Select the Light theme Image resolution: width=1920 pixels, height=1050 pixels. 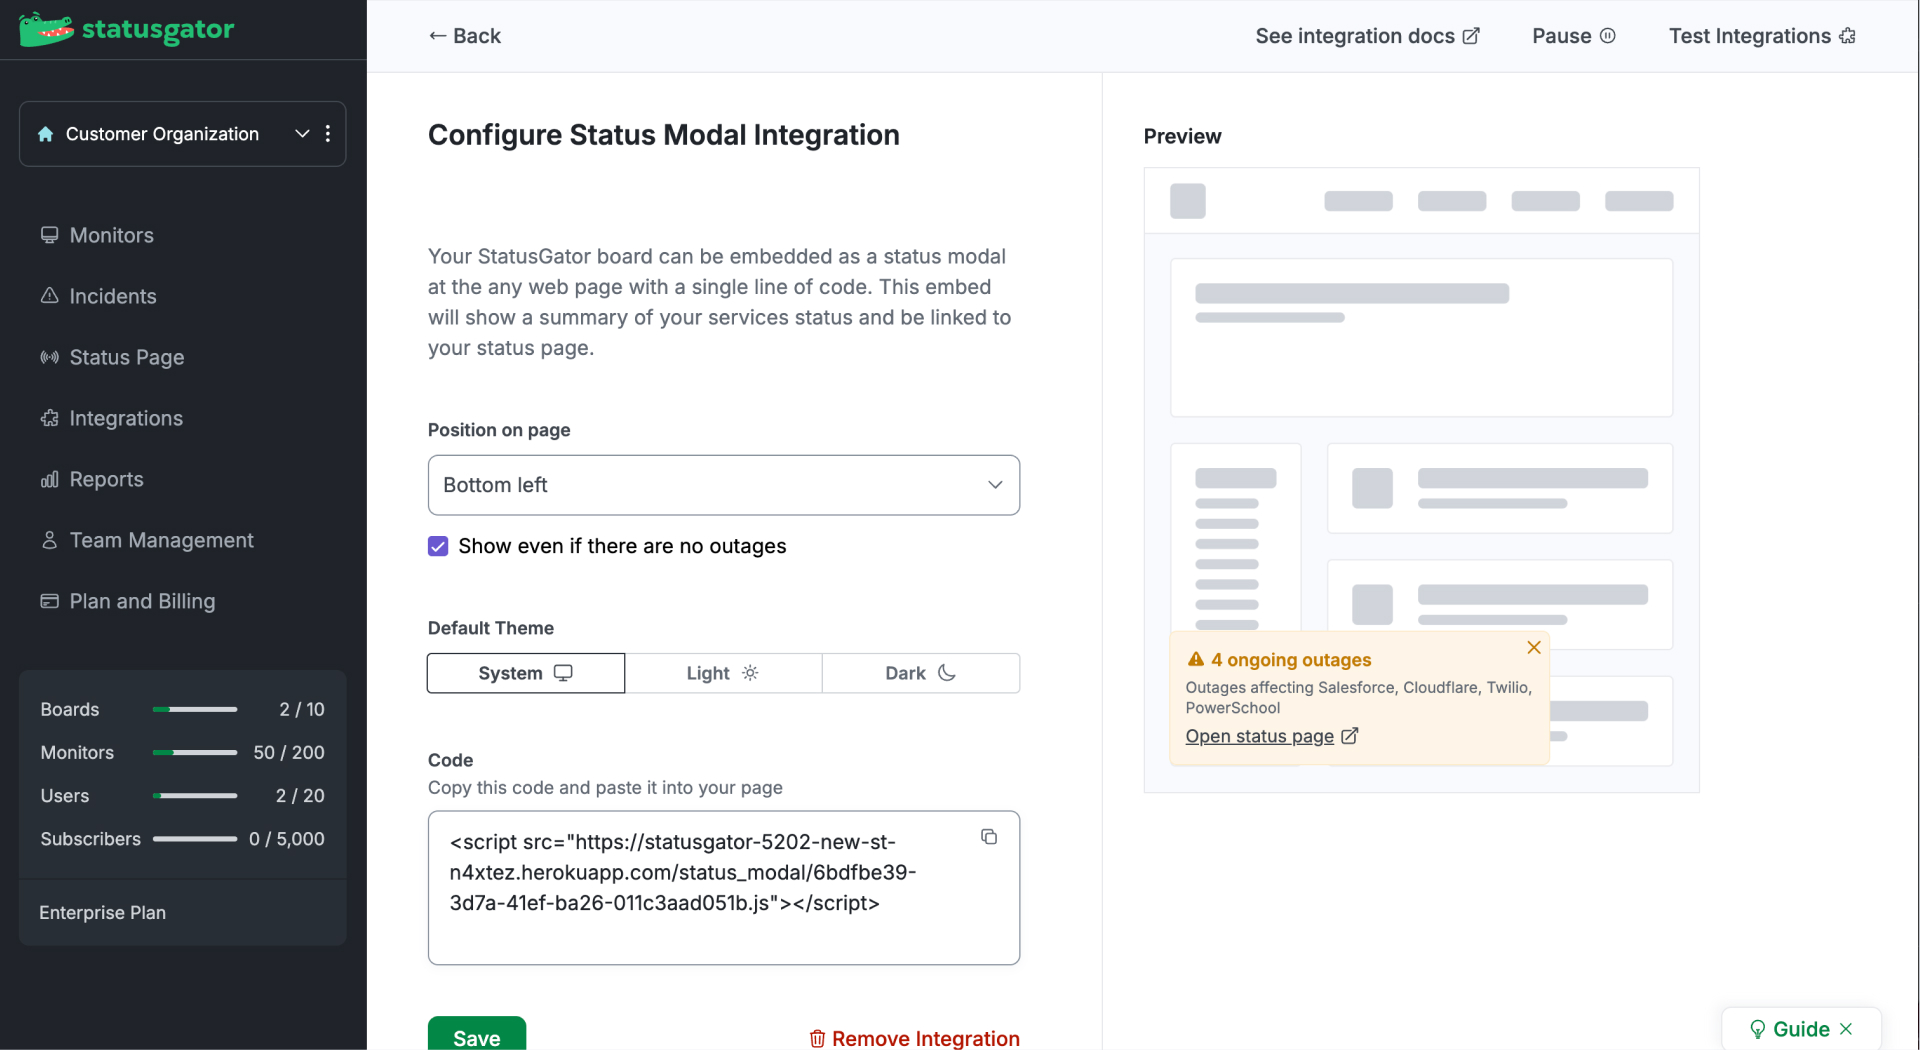point(723,673)
